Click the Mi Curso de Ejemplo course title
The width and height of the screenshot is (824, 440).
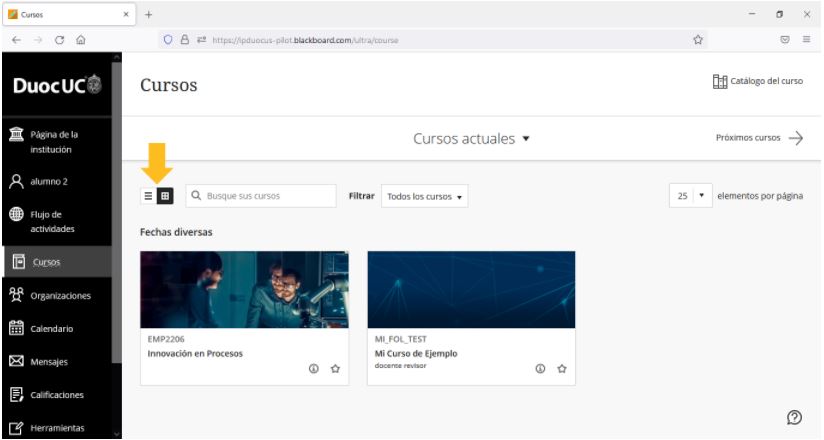point(416,354)
